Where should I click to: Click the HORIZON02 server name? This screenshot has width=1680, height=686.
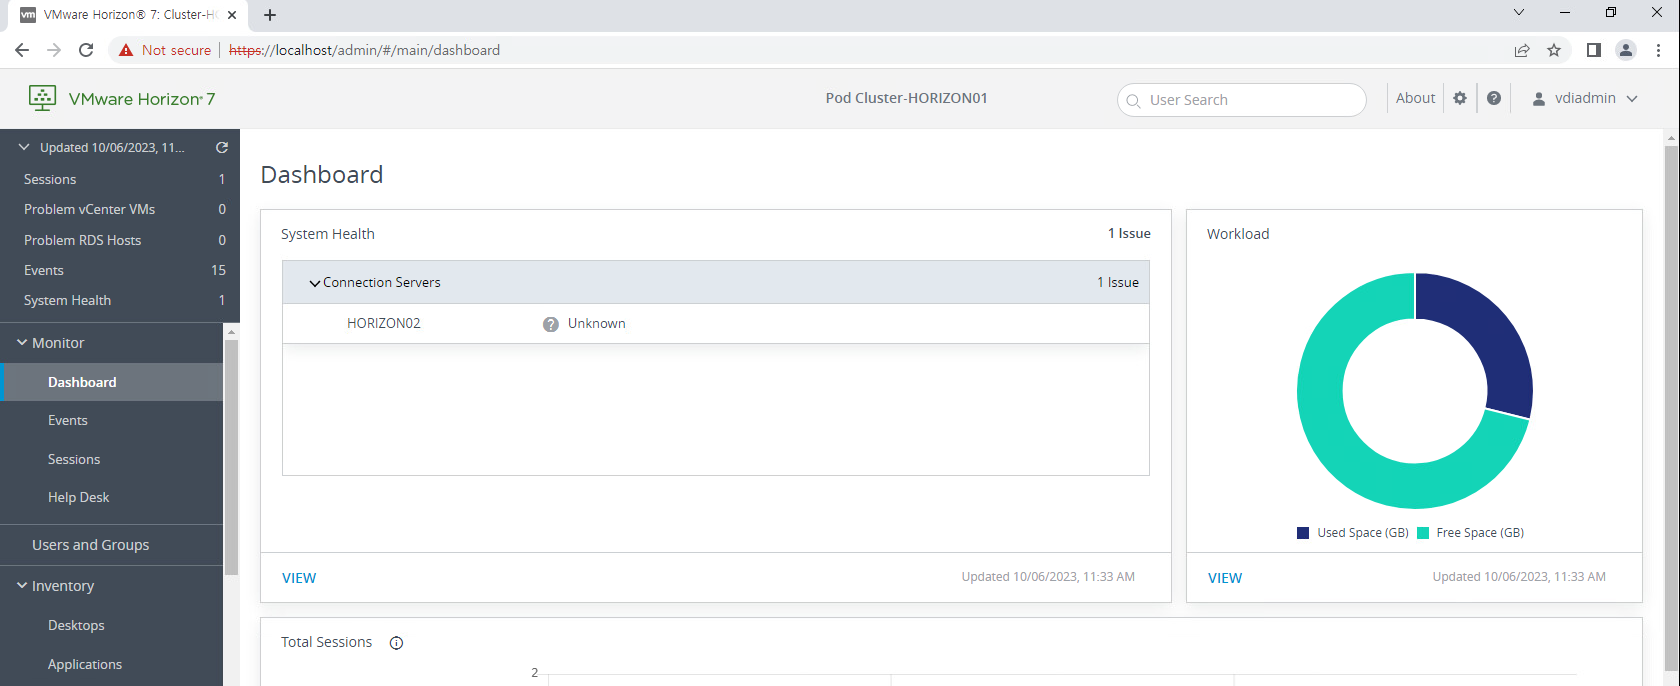tap(384, 323)
